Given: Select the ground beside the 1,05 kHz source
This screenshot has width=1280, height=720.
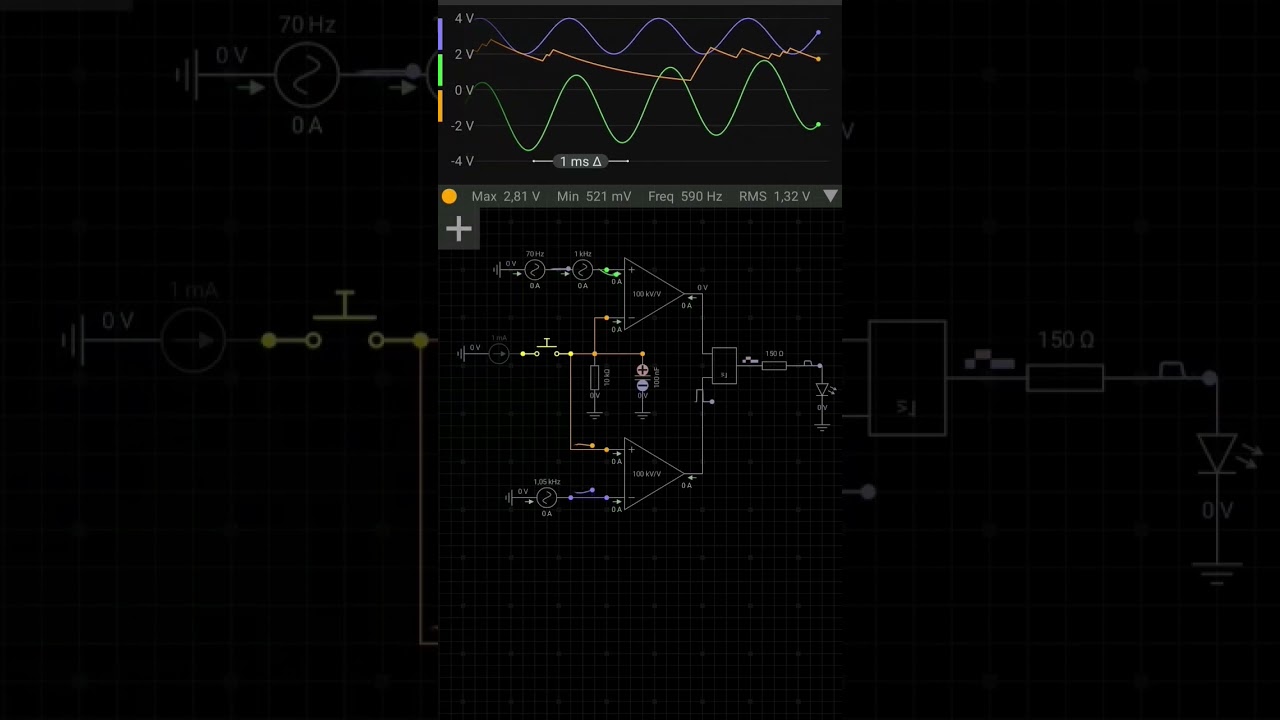Looking at the screenshot, I should (509, 497).
